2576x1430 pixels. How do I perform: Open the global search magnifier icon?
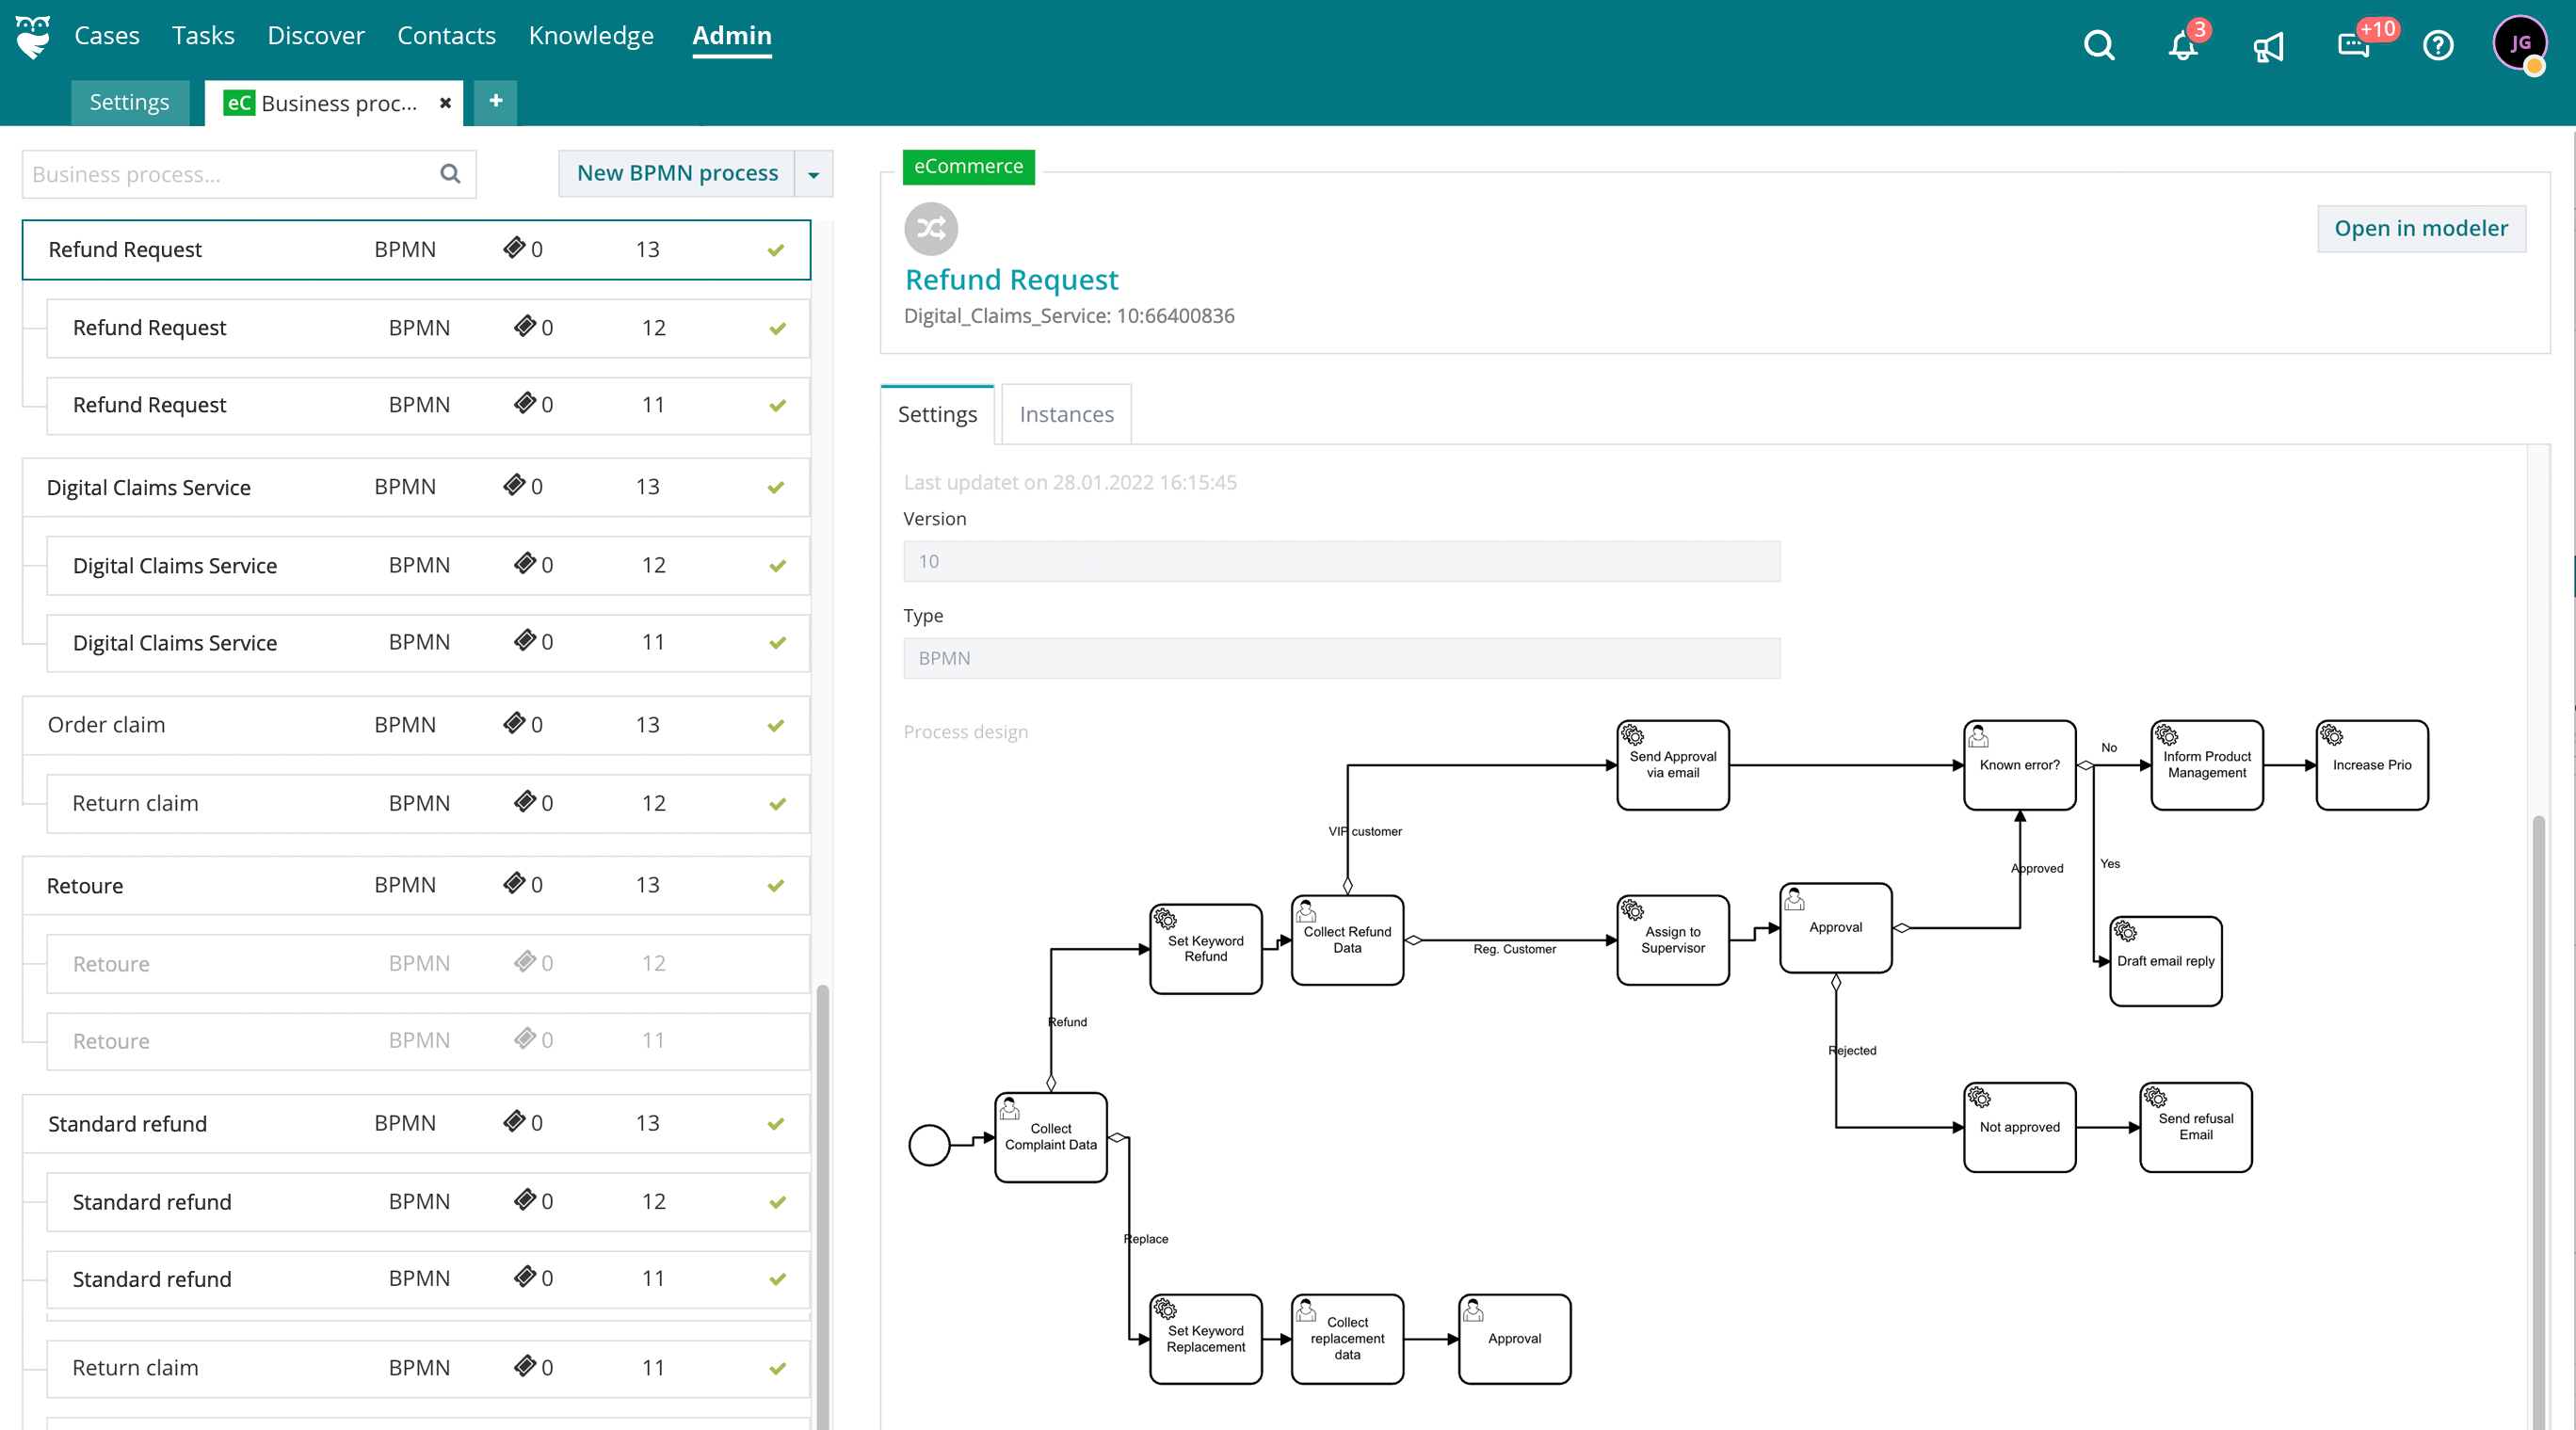[2099, 45]
